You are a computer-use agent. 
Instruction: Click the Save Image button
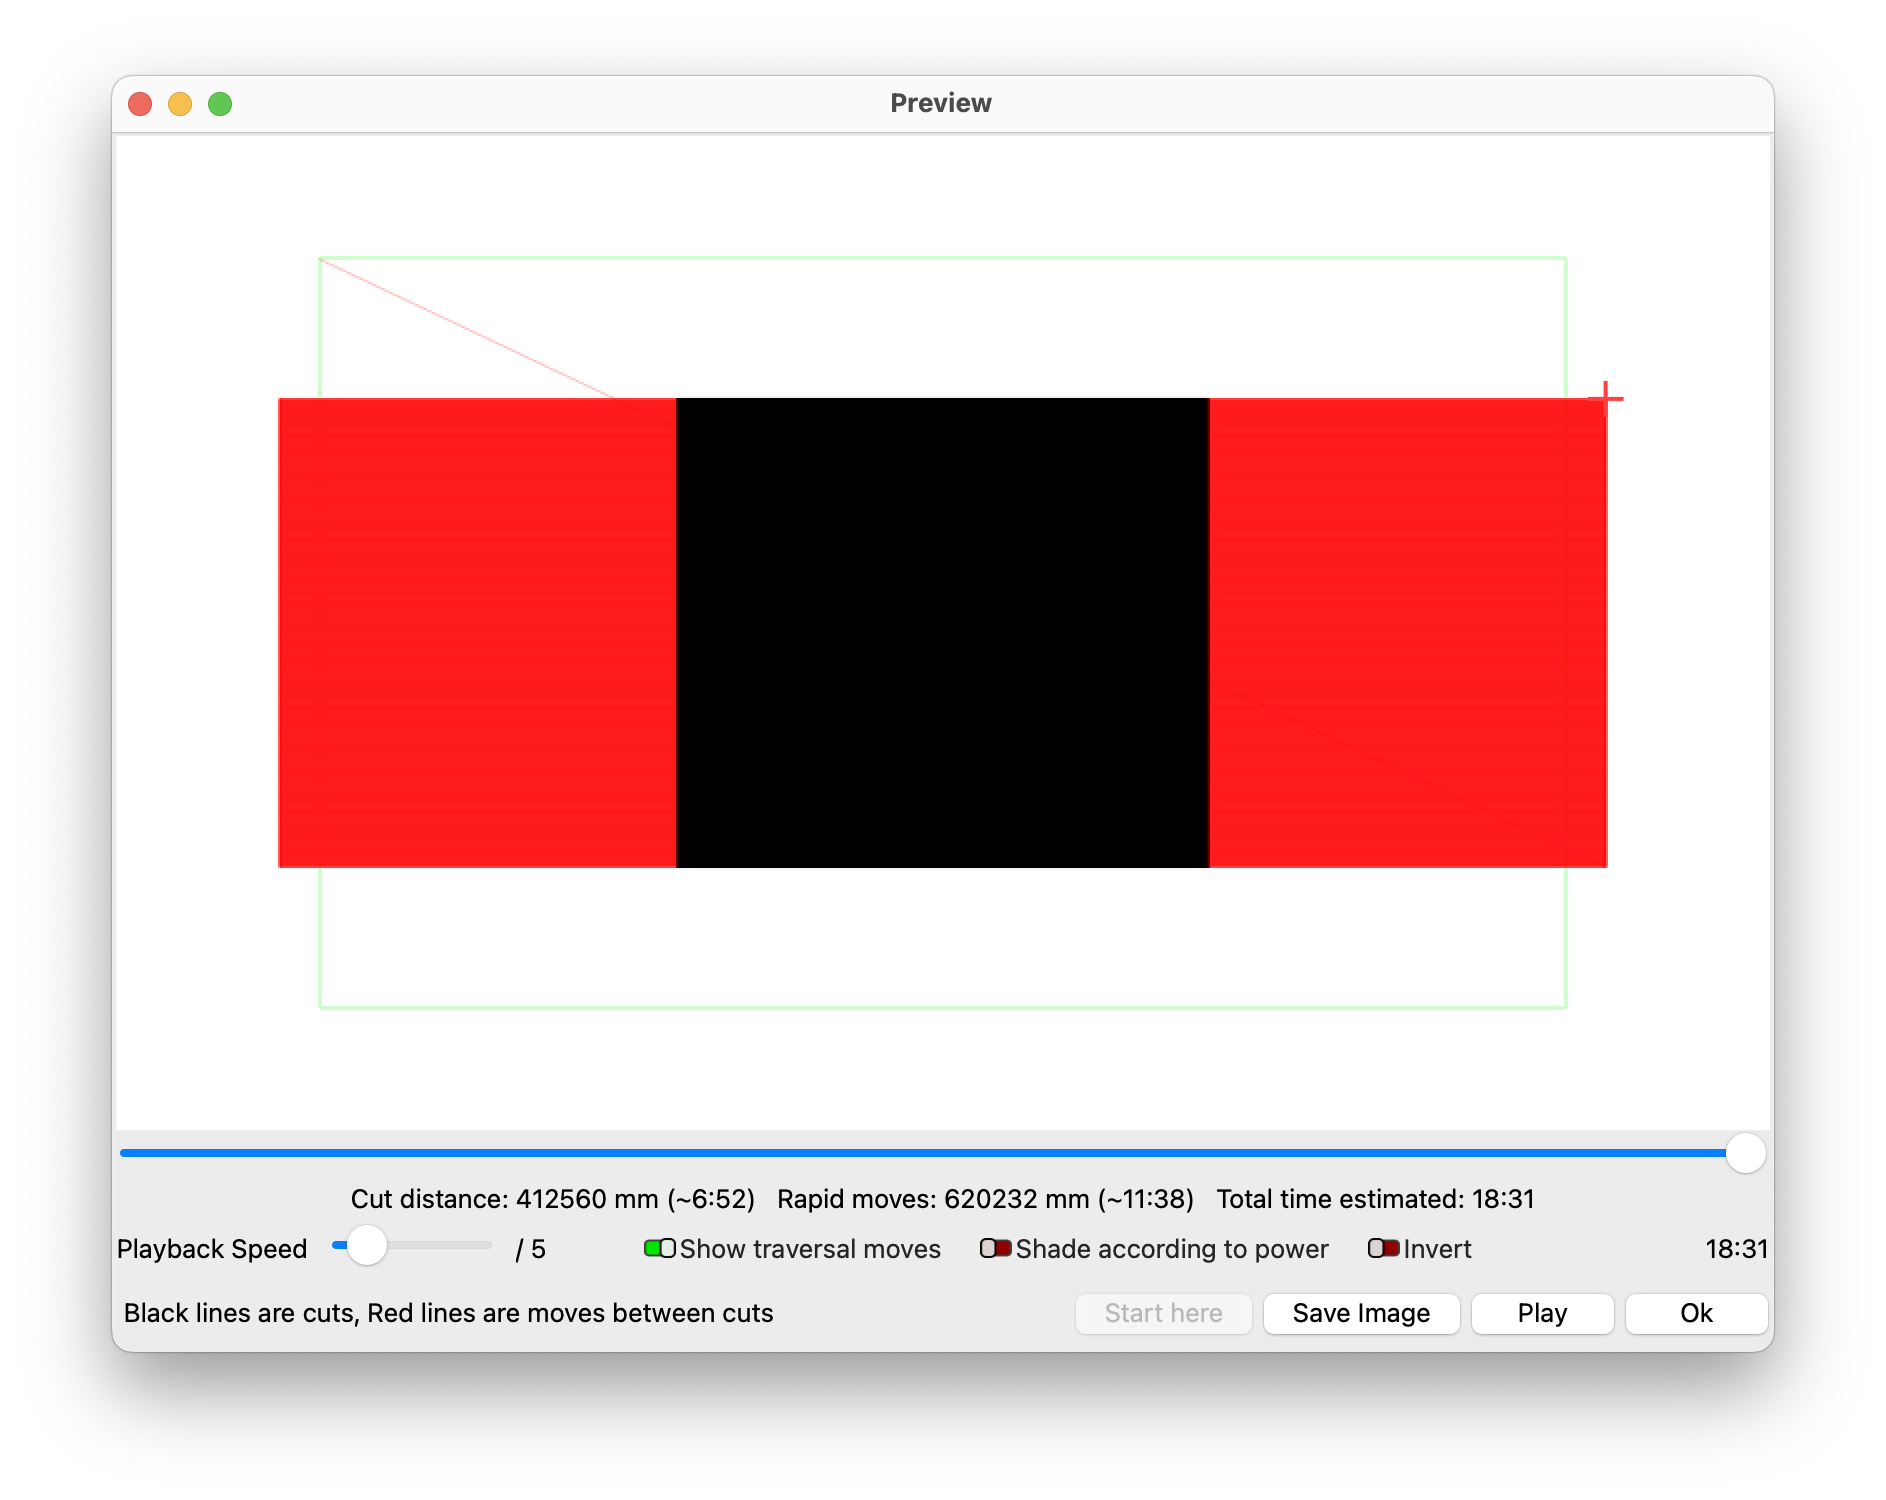point(1360,1313)
